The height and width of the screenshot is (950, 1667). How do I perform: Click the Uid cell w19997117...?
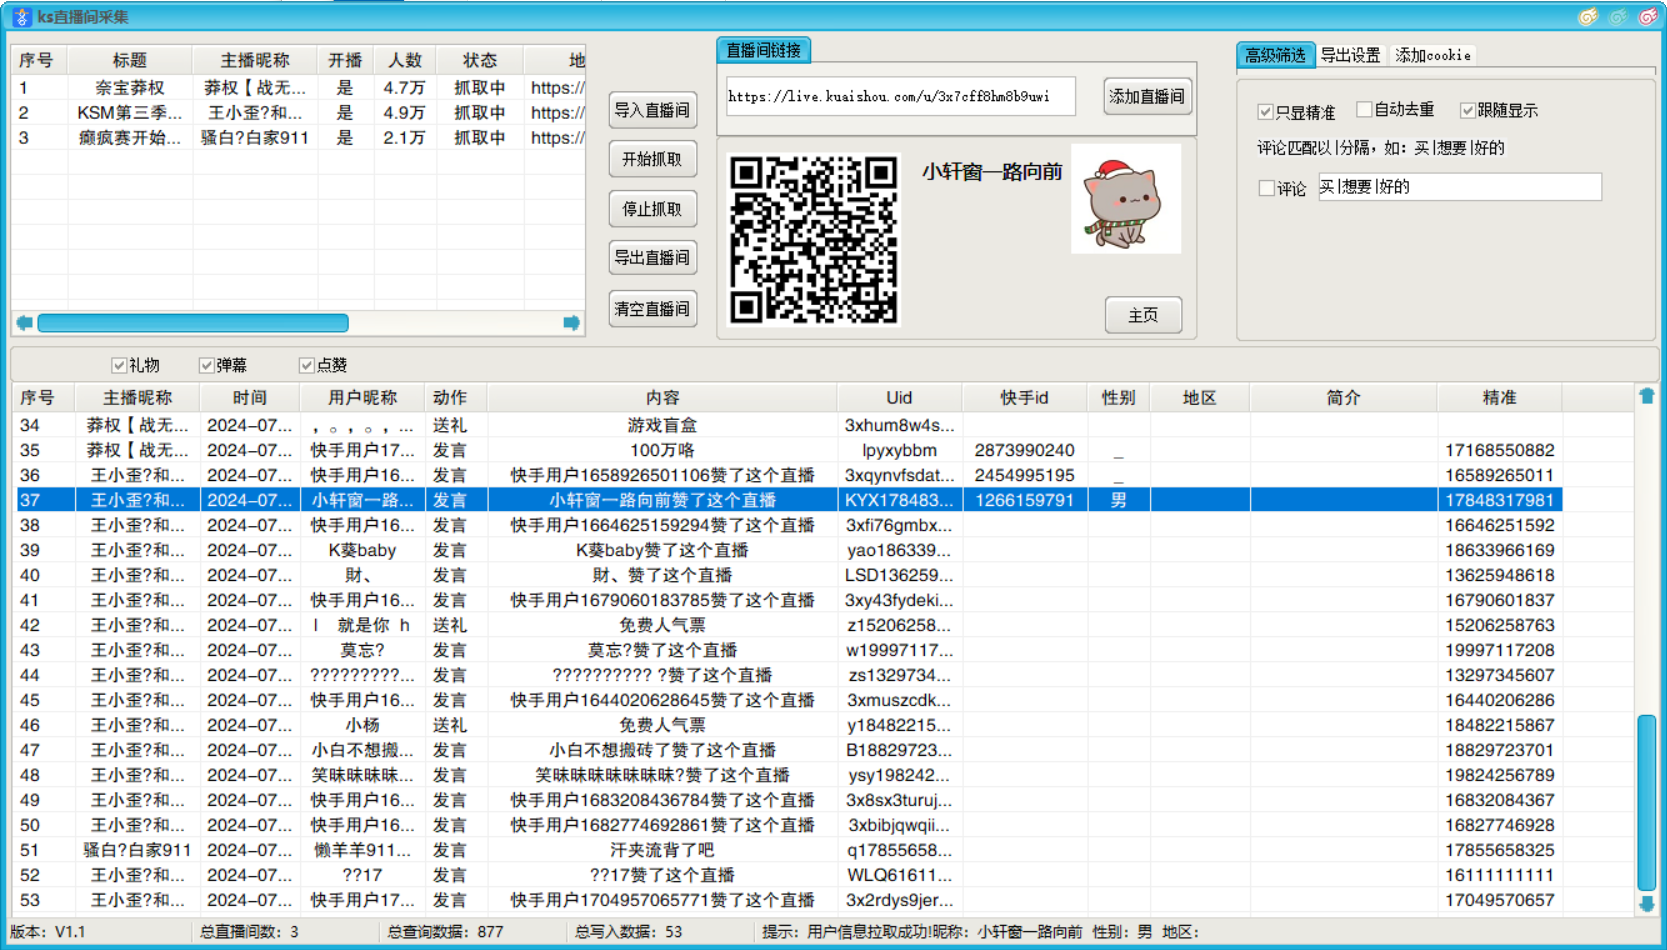click(x=899, y=650)
